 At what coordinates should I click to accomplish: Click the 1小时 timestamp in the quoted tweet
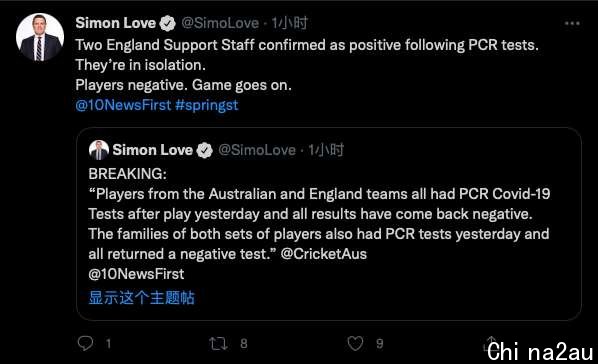click(326, 150)
